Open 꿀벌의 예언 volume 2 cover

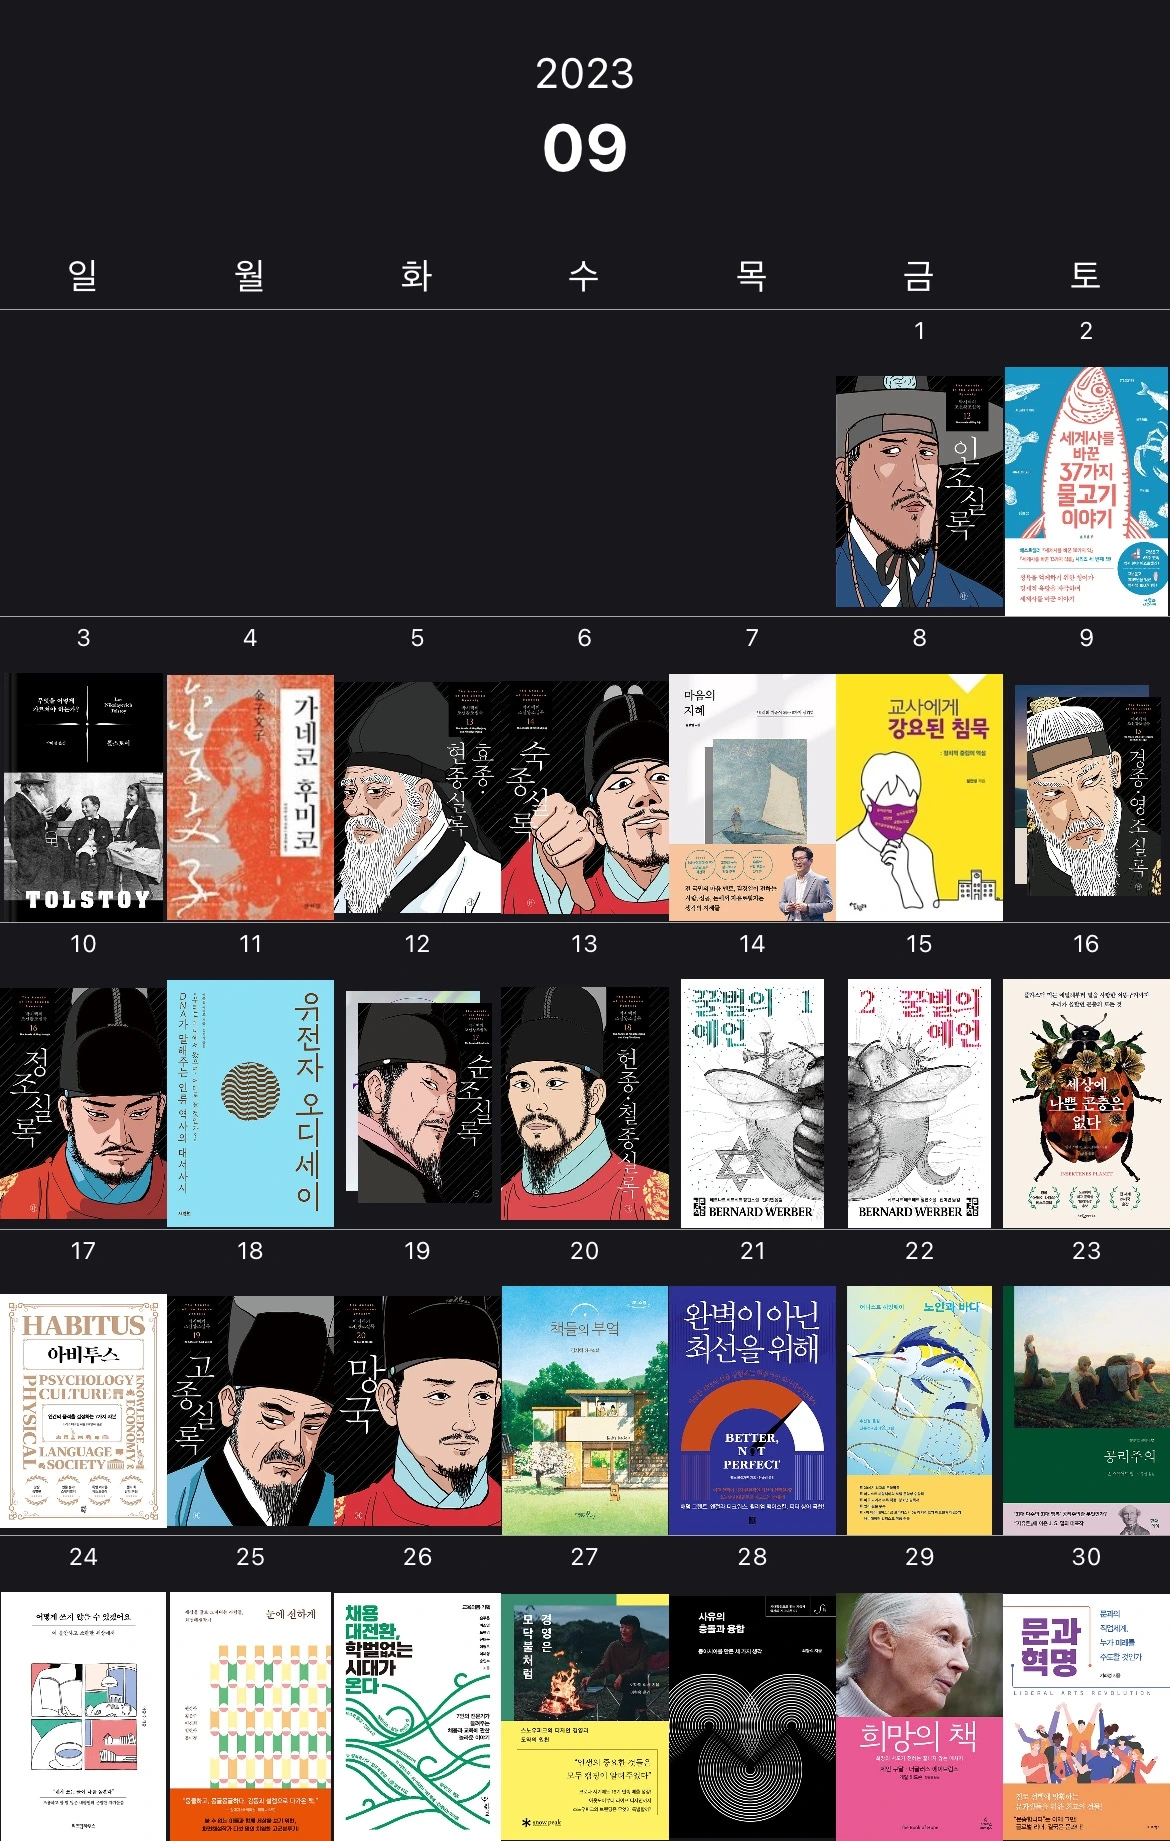pyautogui.click(x=919, y=1104)
